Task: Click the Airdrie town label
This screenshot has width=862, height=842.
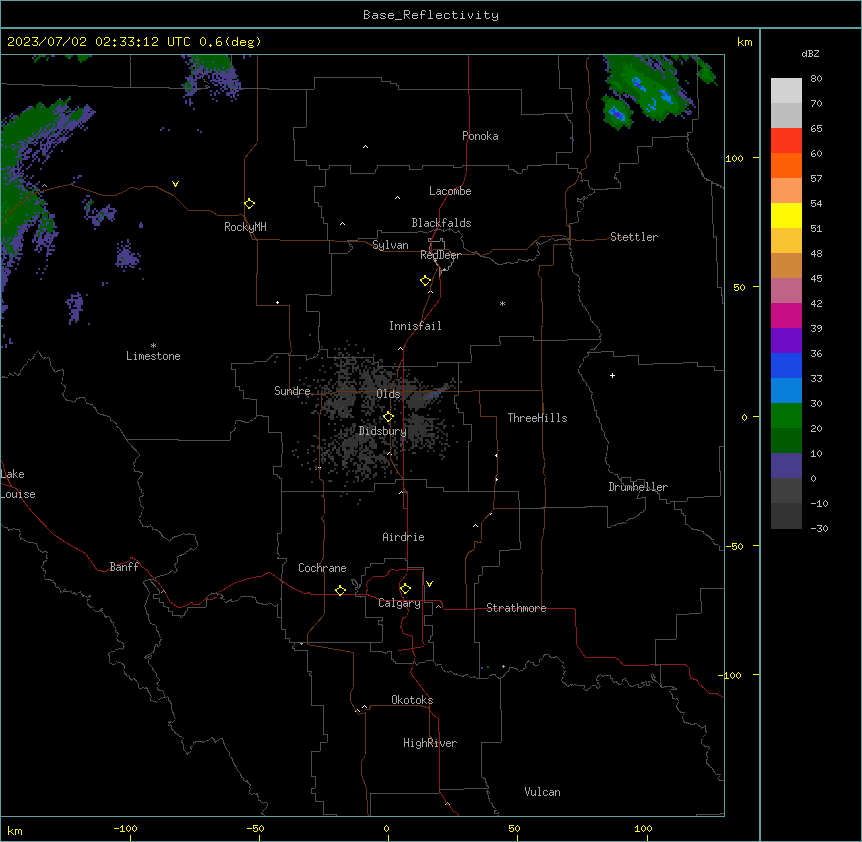Action: pyautogui.click(x=404, y=537)
